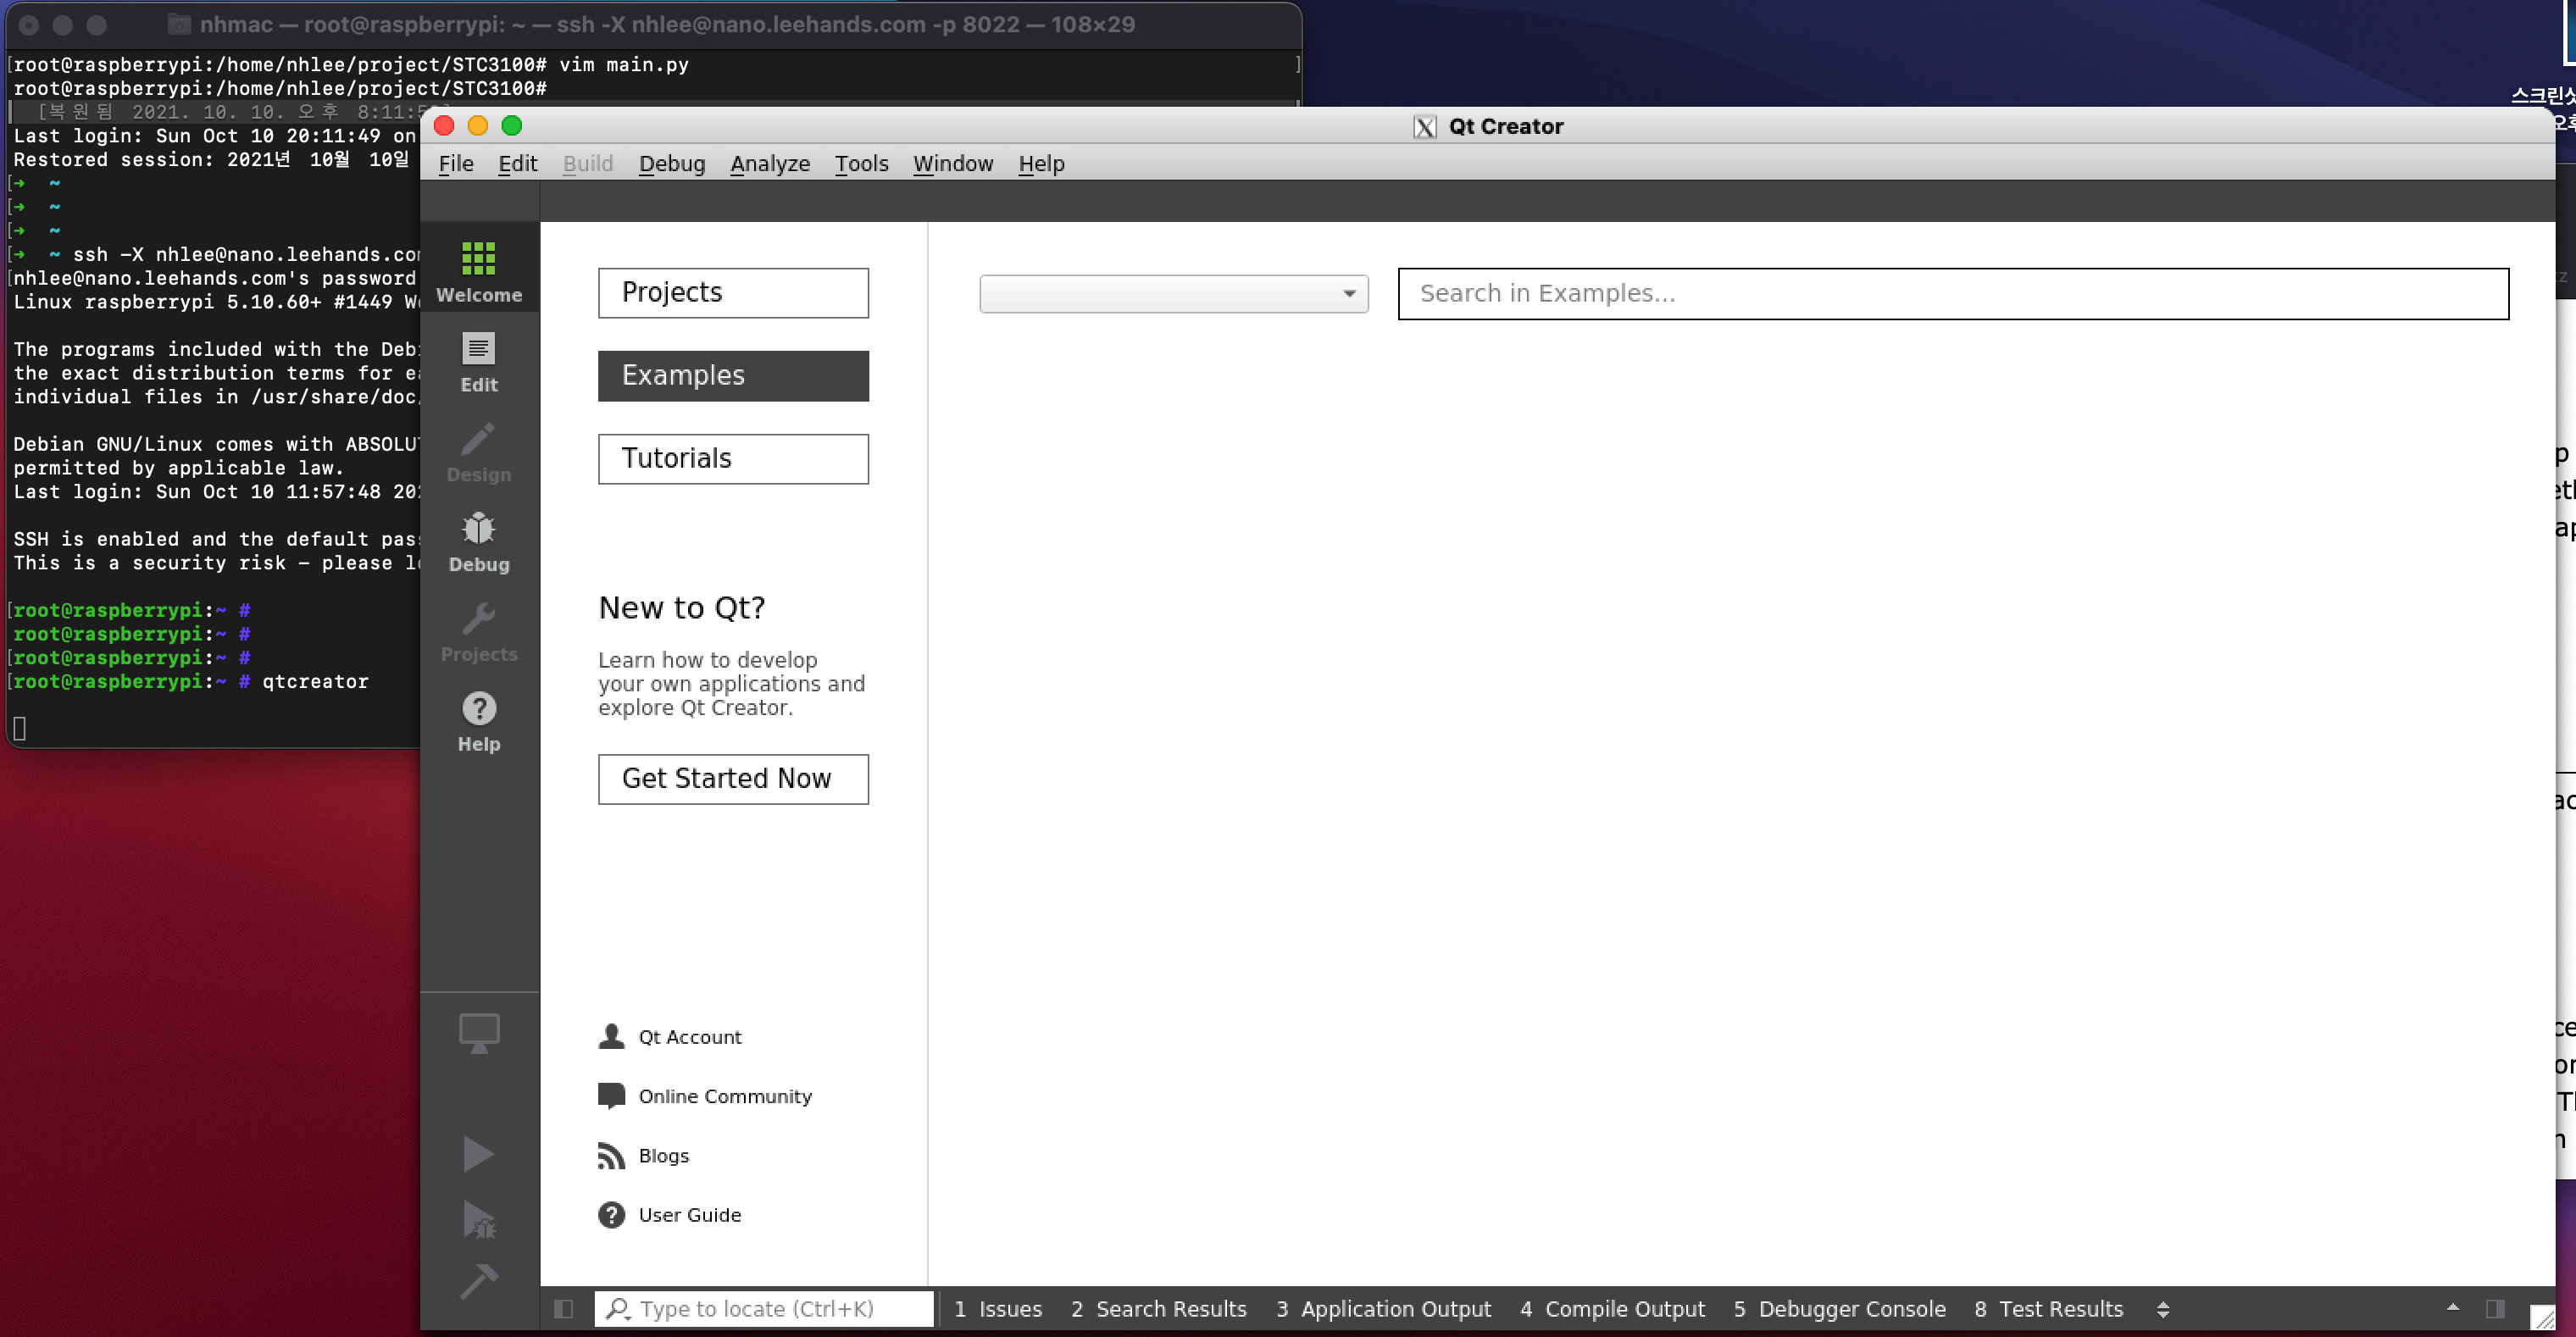Show the Debugger Console pane
Image resolution: width=2576 pixels, height=1337 pixels.
[1839, 1309]
